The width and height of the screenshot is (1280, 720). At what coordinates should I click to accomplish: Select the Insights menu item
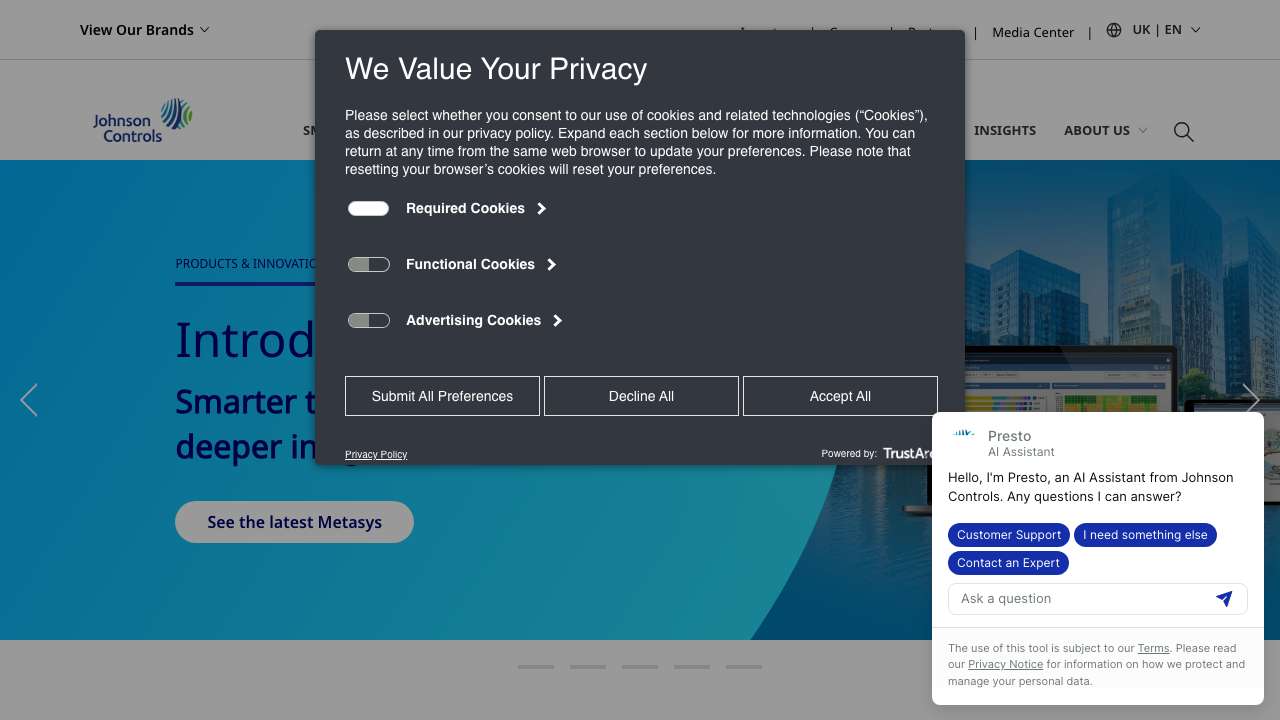[1004, 130]
